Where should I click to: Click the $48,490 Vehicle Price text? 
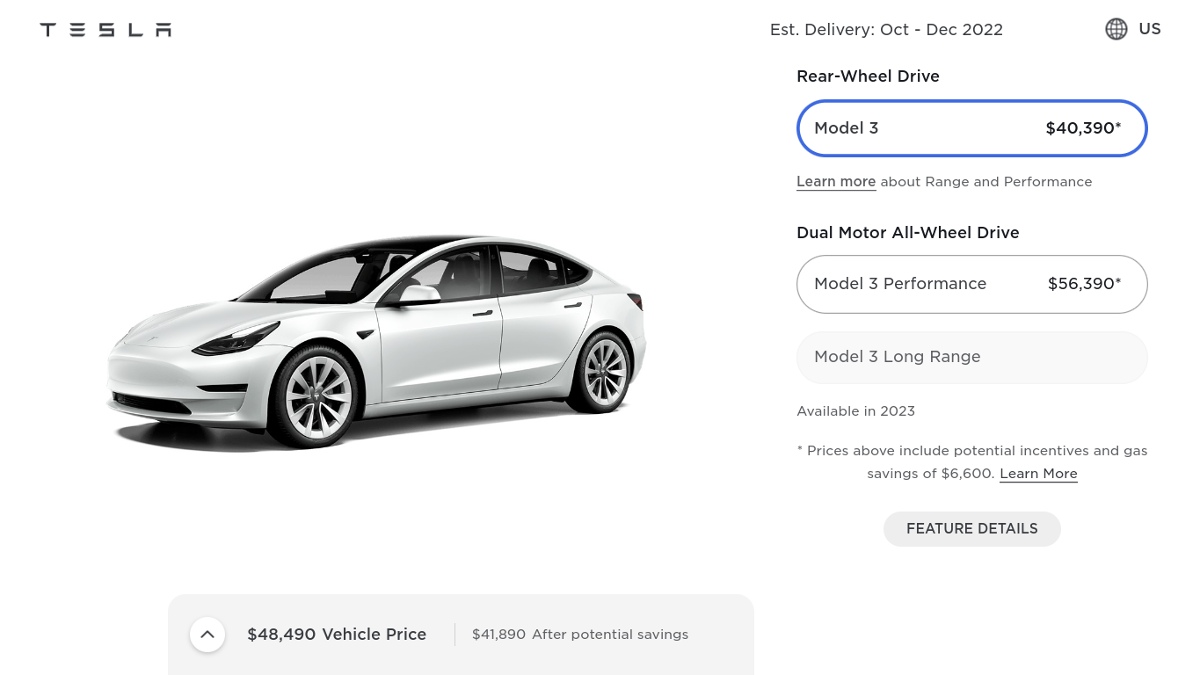point(336,634)
